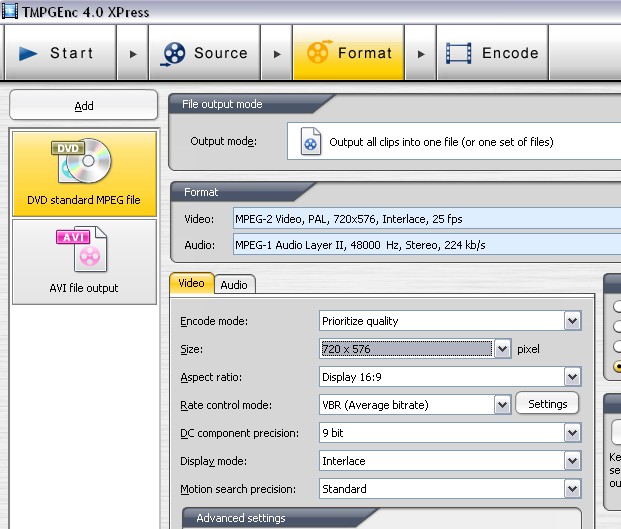Click the Encode mode label
The height and width of the screenshot is (529, 621).
214,321
